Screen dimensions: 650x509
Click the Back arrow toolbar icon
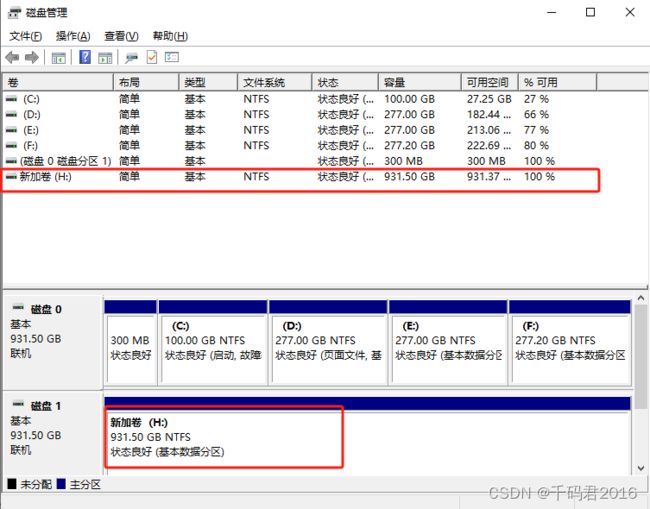tap(12, 57)
